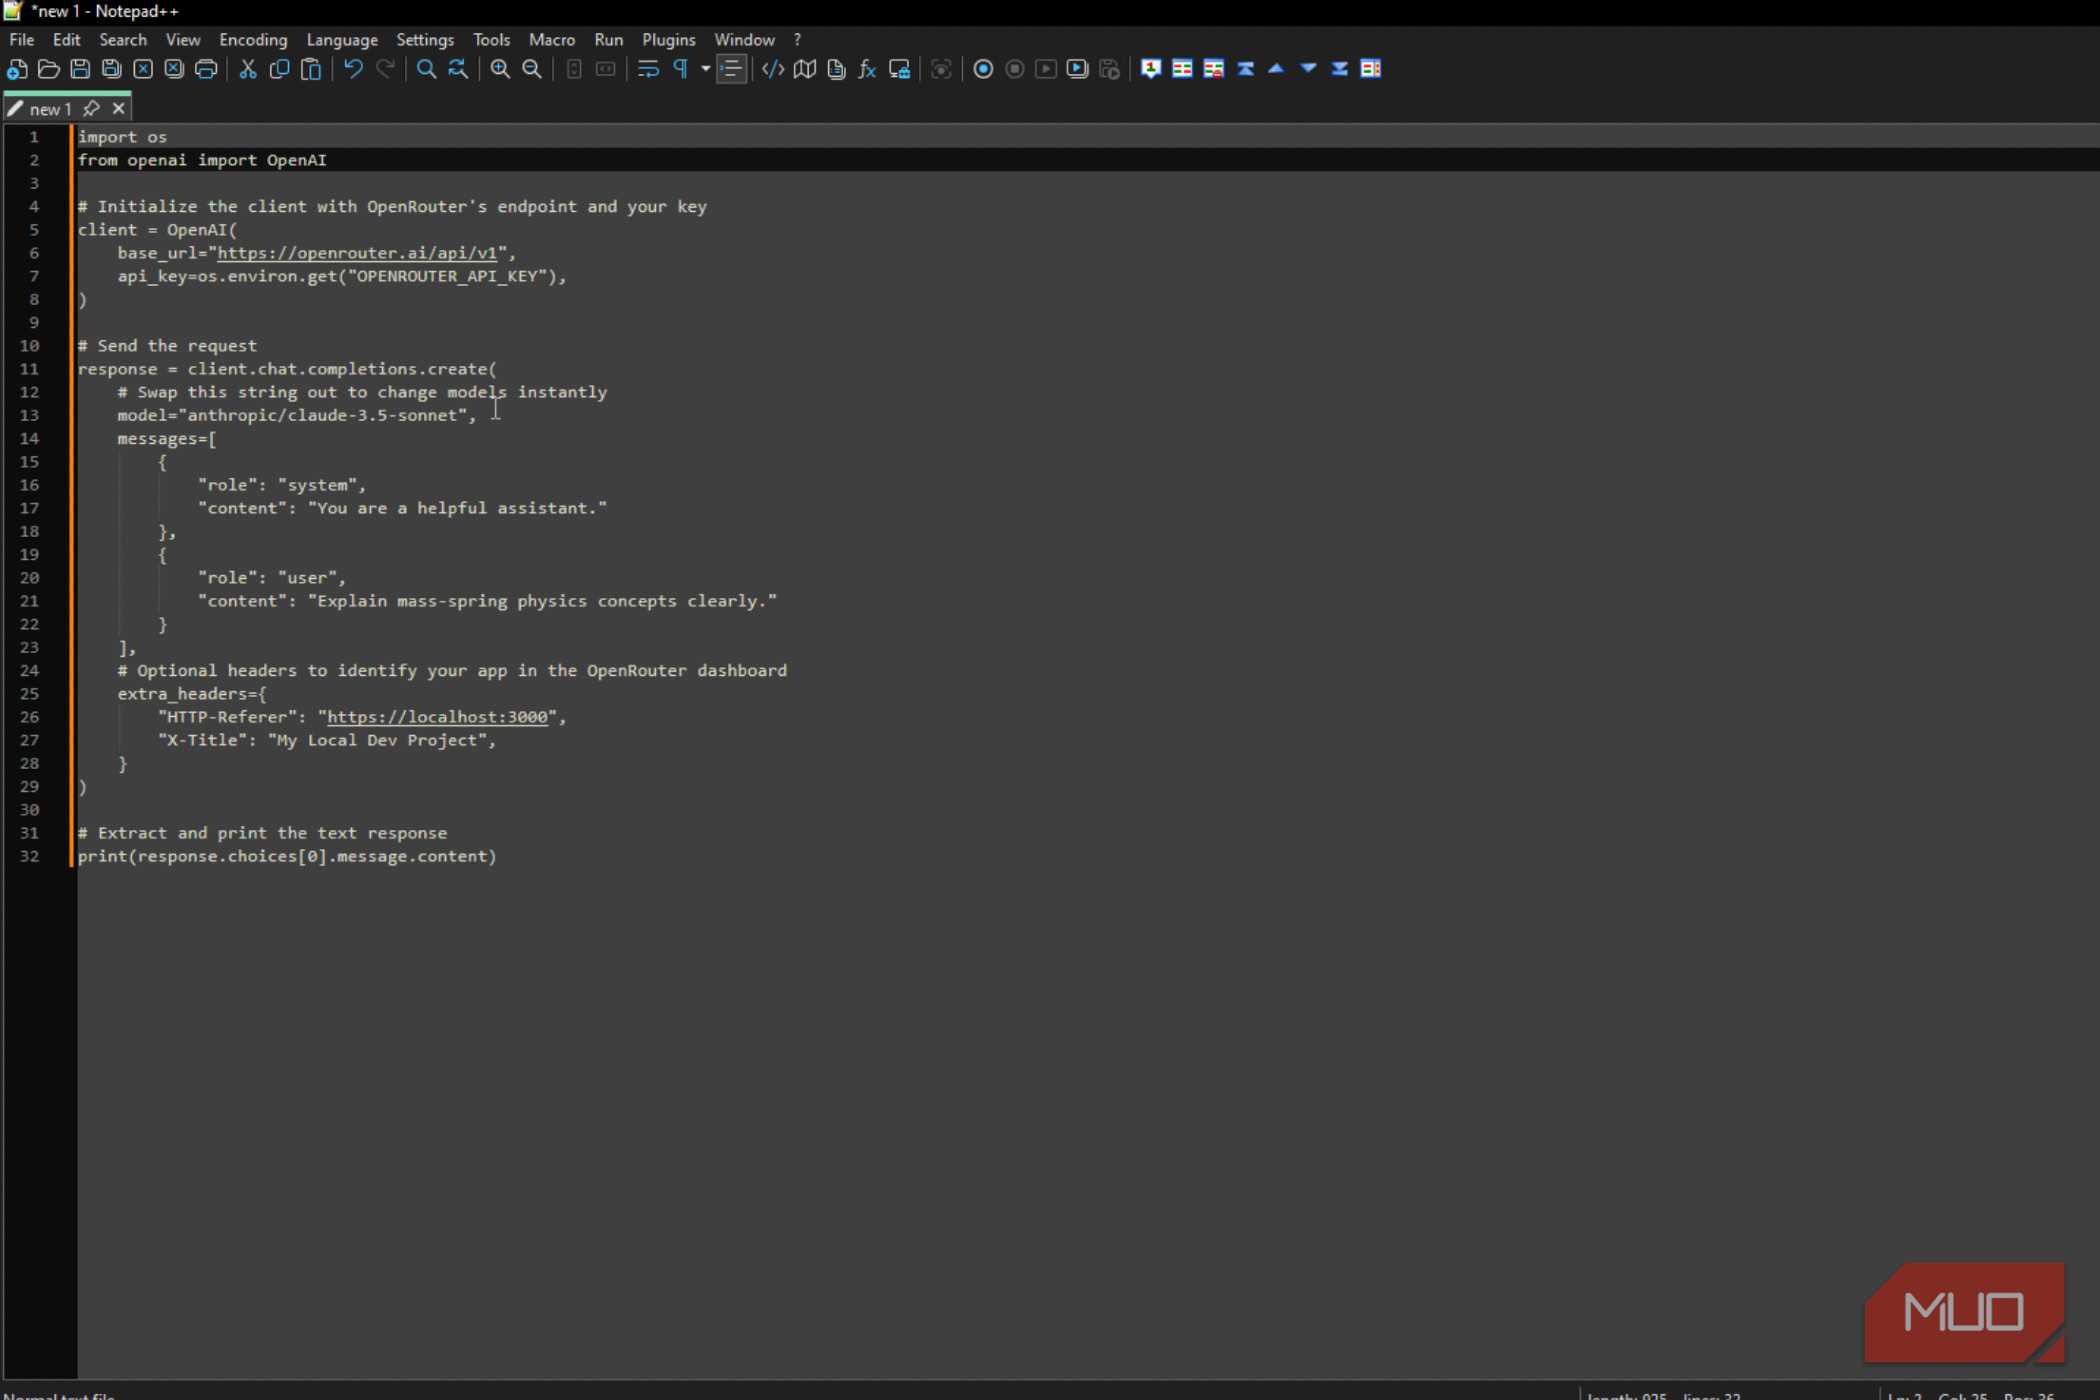Open the Plugins menu
Image resolution: width=2100 pixels, height=1400 pixels.
point(668,40)
